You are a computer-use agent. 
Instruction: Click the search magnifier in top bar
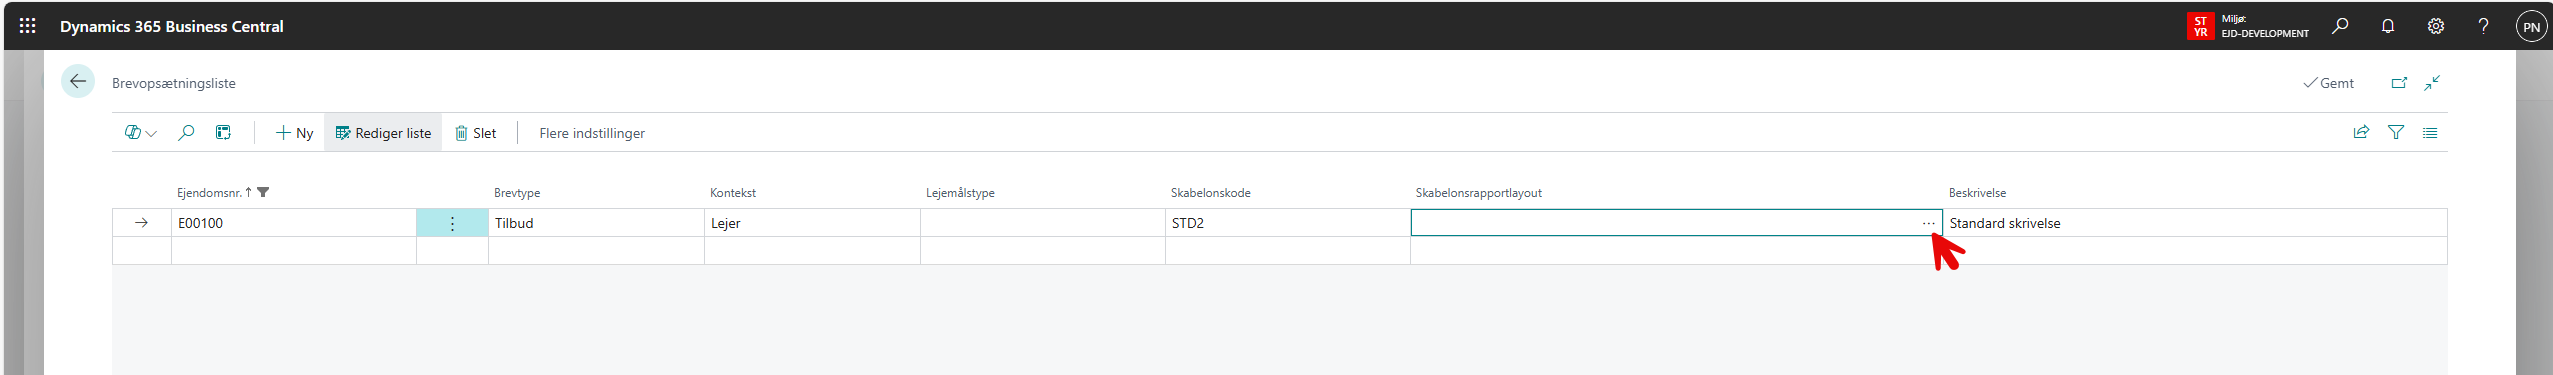pos(2340,26)
